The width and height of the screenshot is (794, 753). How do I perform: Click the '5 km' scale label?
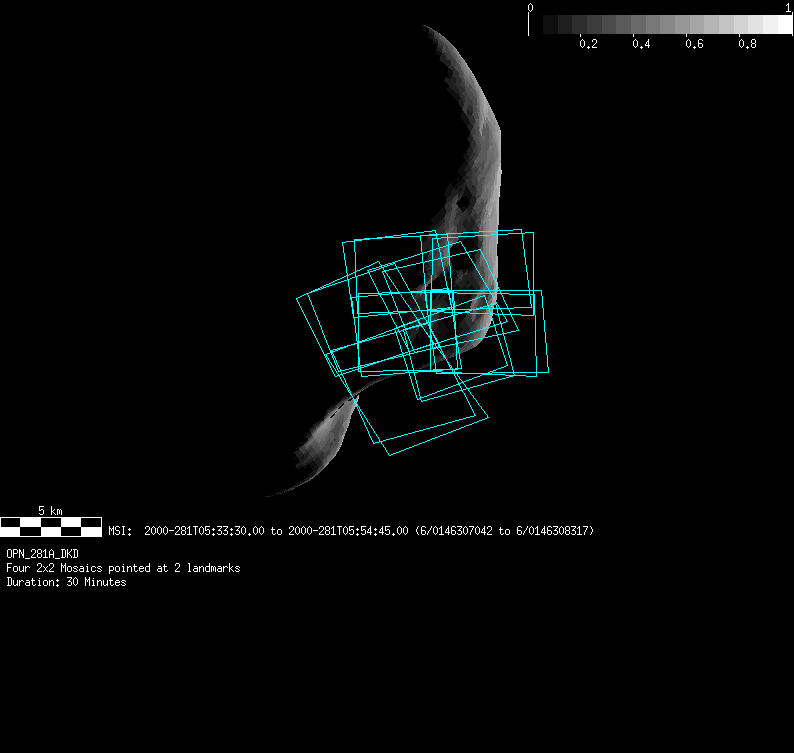[x=50, y=511]
